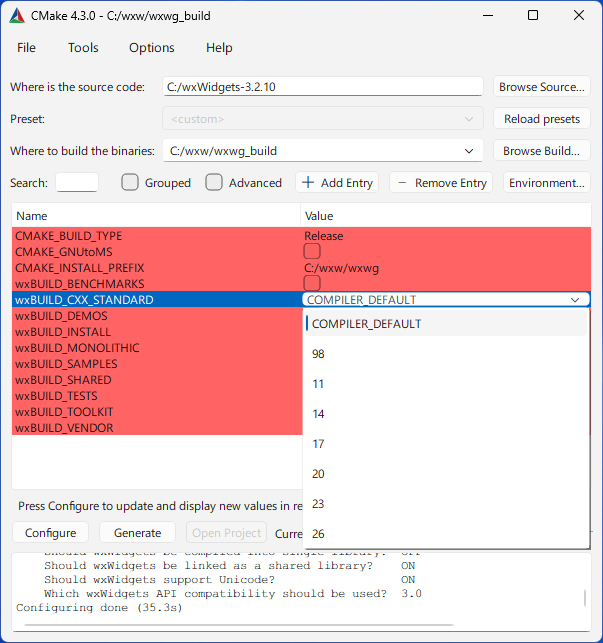Choose C++ standard 23 option
Image resolution: width=603 pixels, height=643 pixels.
pyautogui.click(x=446, y=504)
